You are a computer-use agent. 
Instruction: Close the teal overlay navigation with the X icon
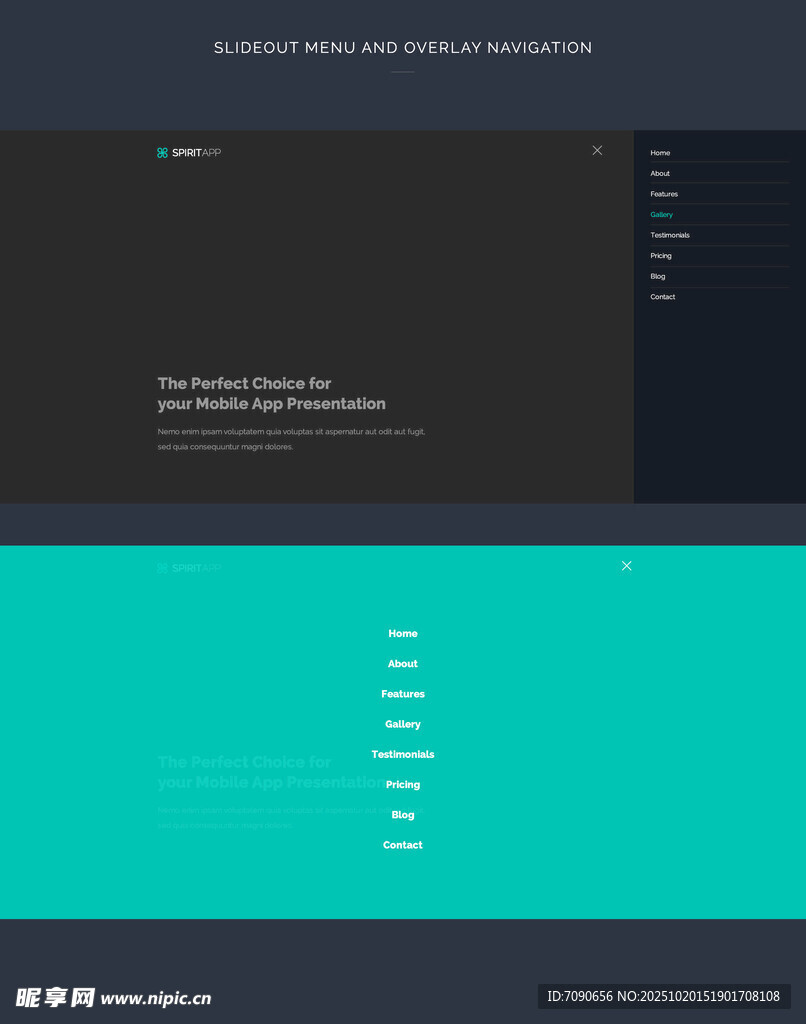(626, 566)
